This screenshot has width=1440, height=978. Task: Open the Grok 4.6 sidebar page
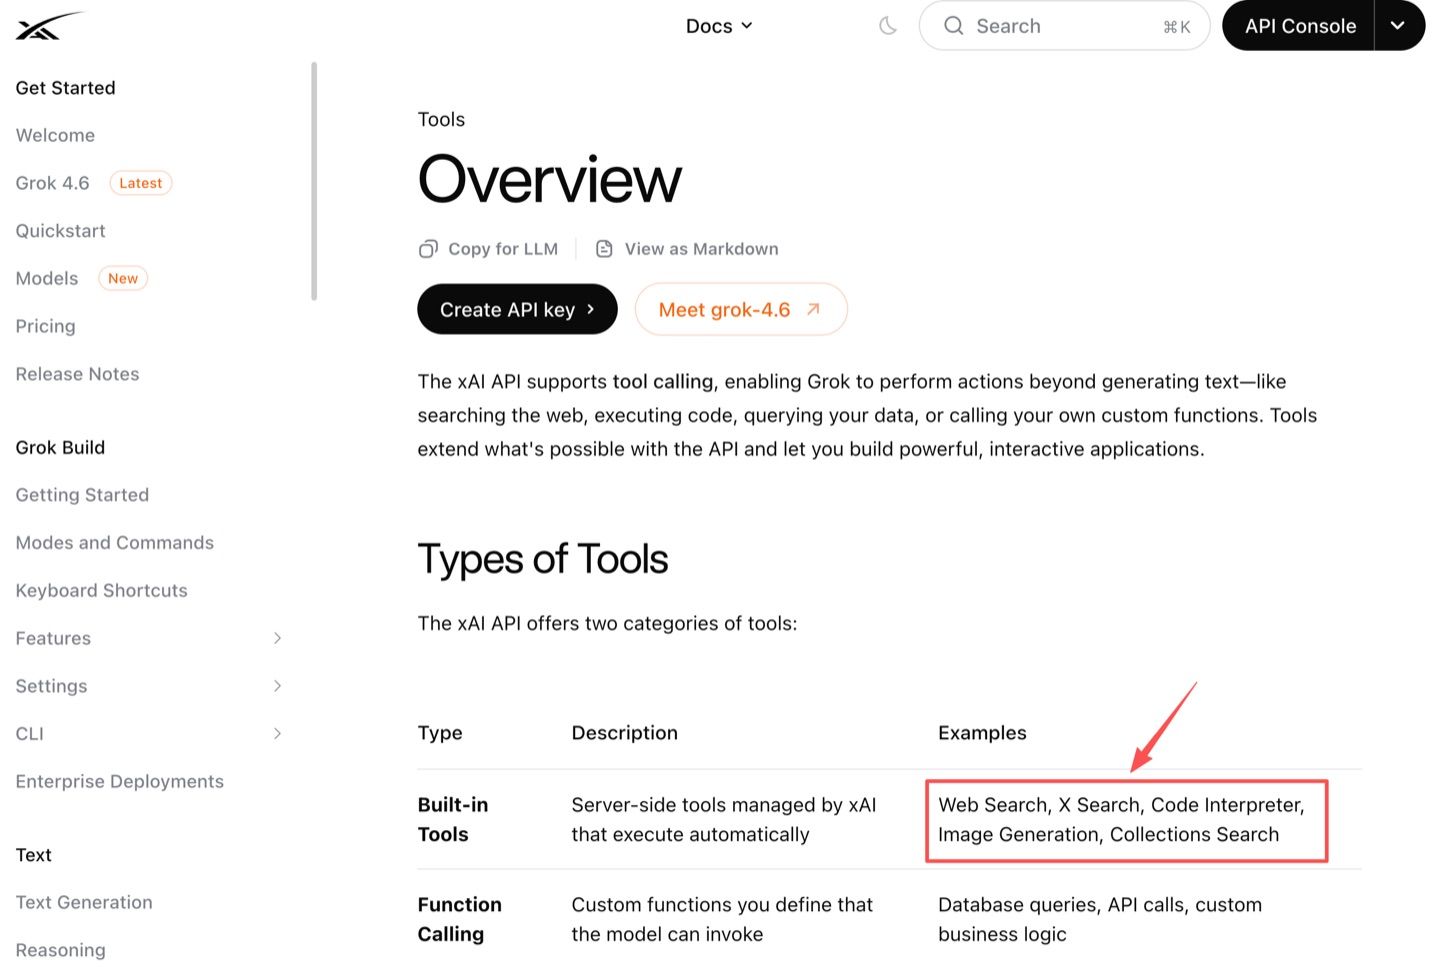[x=52, y=183]
